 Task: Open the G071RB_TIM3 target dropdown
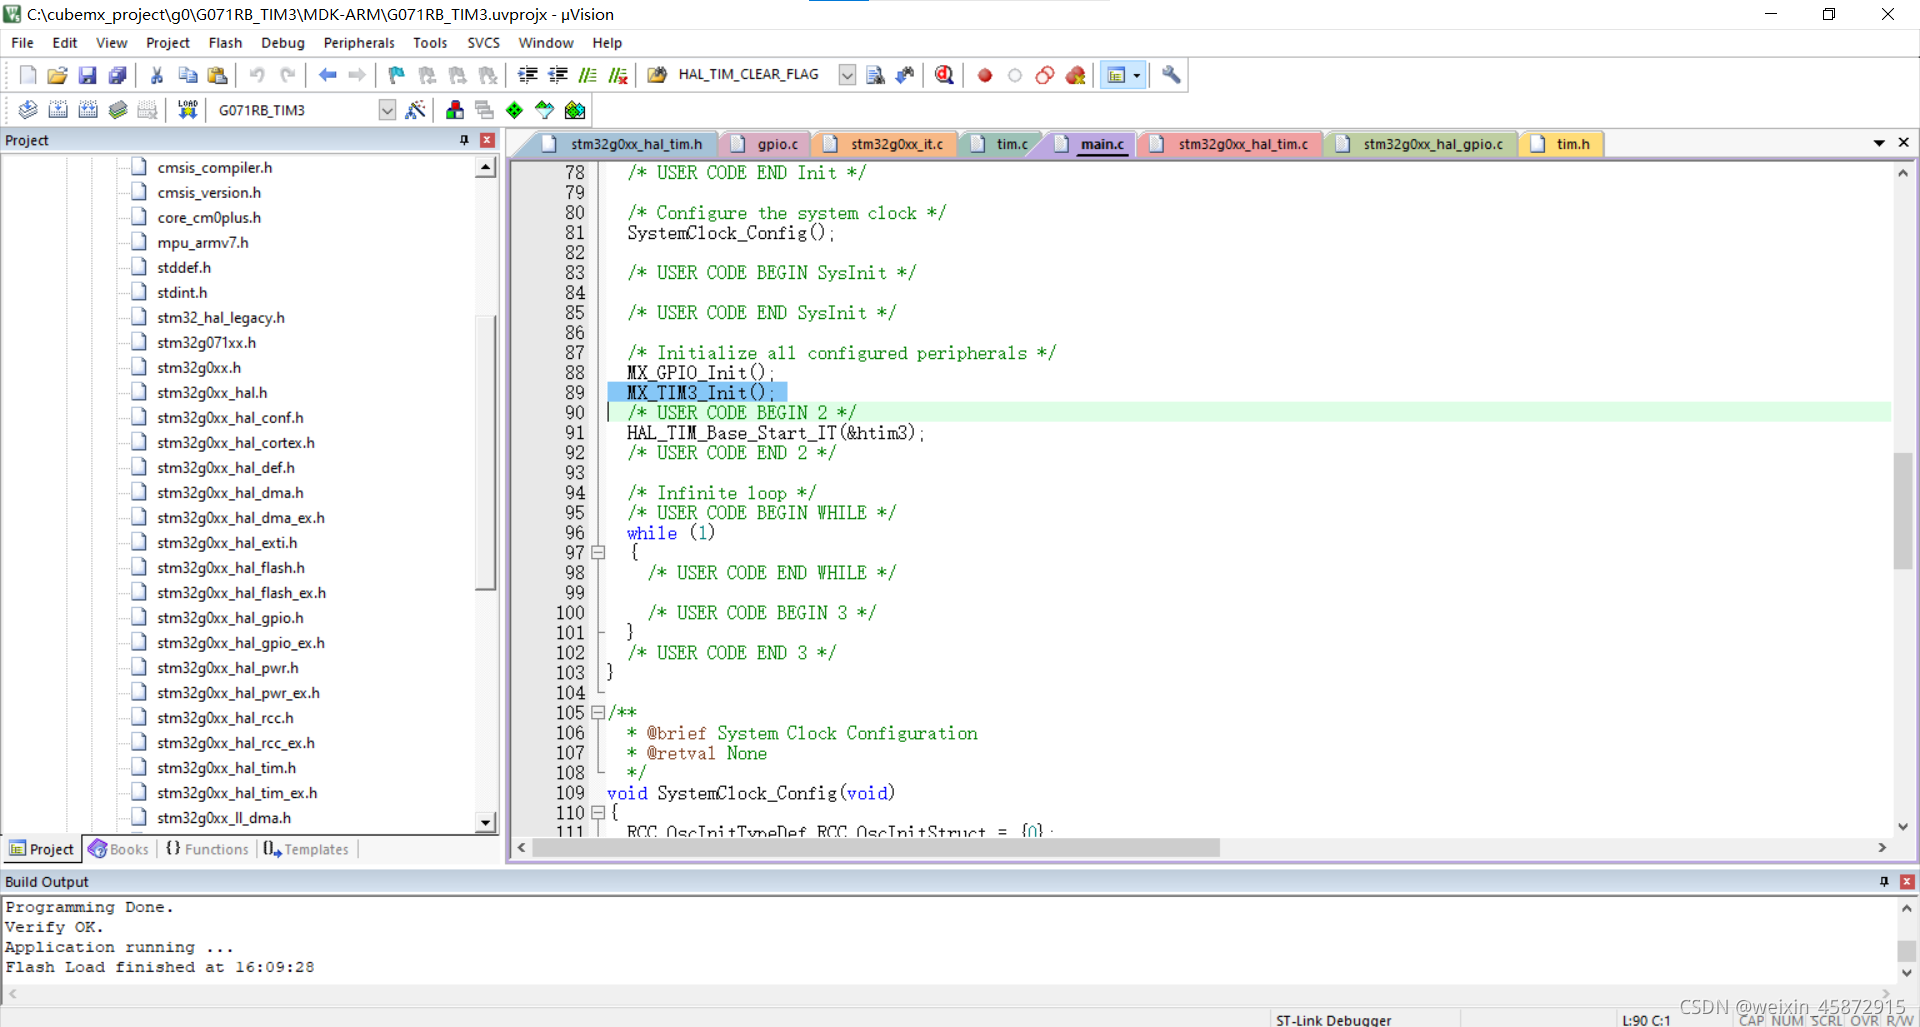pos(387,110)
